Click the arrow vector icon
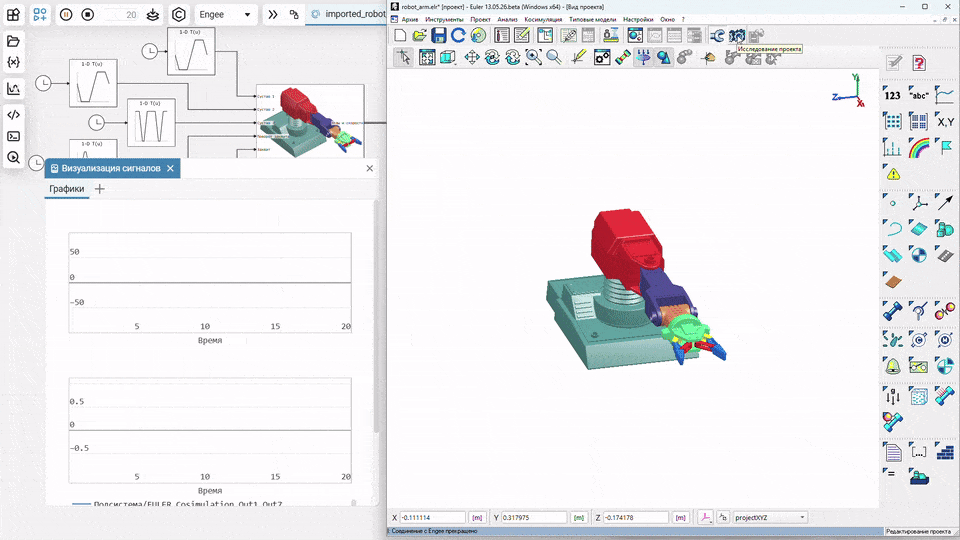Image resolution: width=960 pixels, height=540 pixels. pyautogui.click(x=945, y=201)
